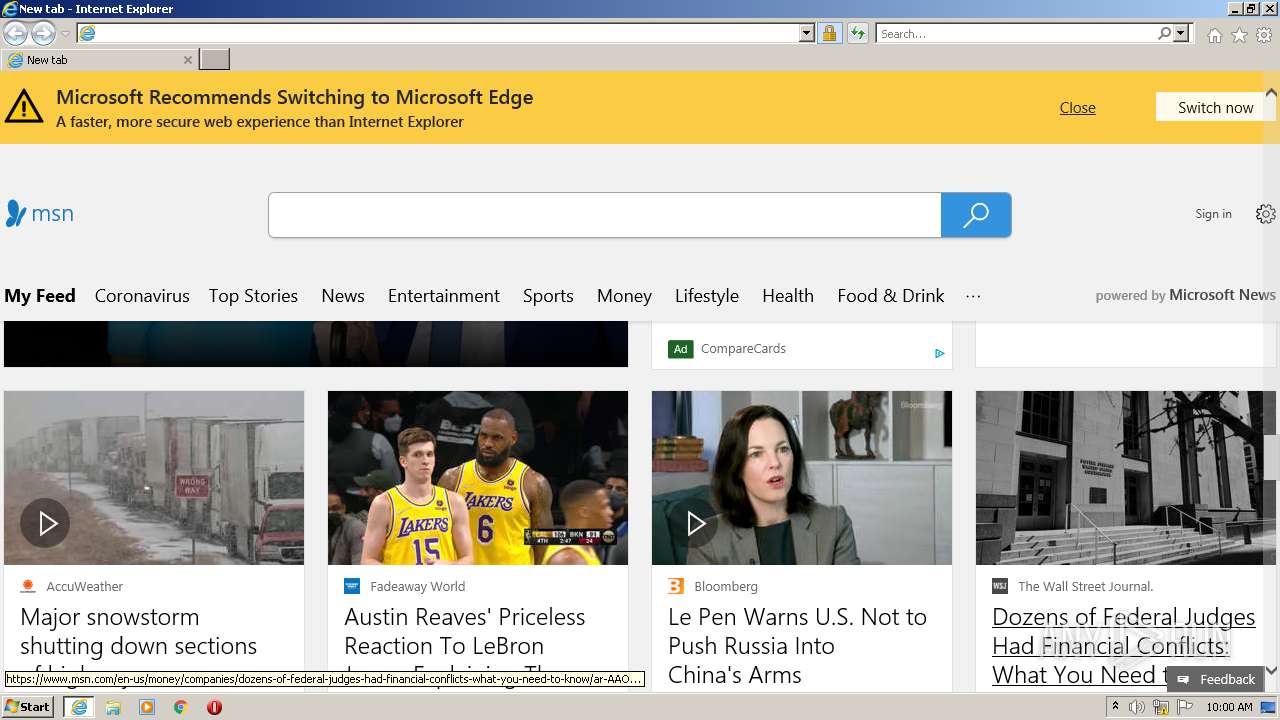Open Coronavirus section
The width and height of the screenshot is (1280, 720).
coord(142,296)
